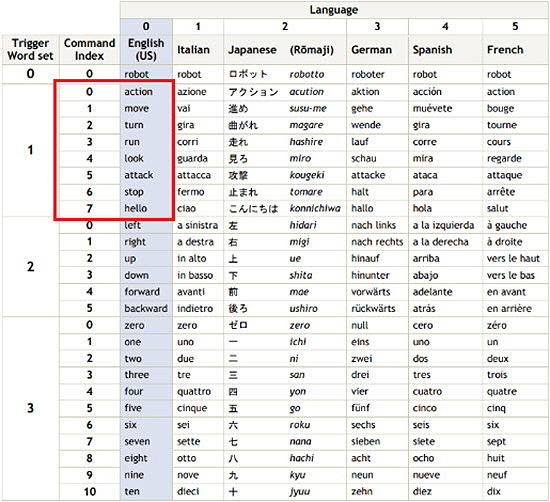Click the Rōmaji word 'susu-me'
This screenshot has width=550, height=502.
[308, 108]
